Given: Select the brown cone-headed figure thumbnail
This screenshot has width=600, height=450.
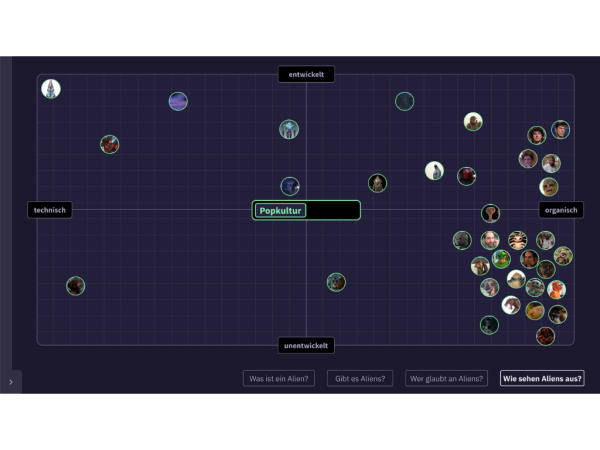Looking at the screenshot, I should [x=377, y=183].
